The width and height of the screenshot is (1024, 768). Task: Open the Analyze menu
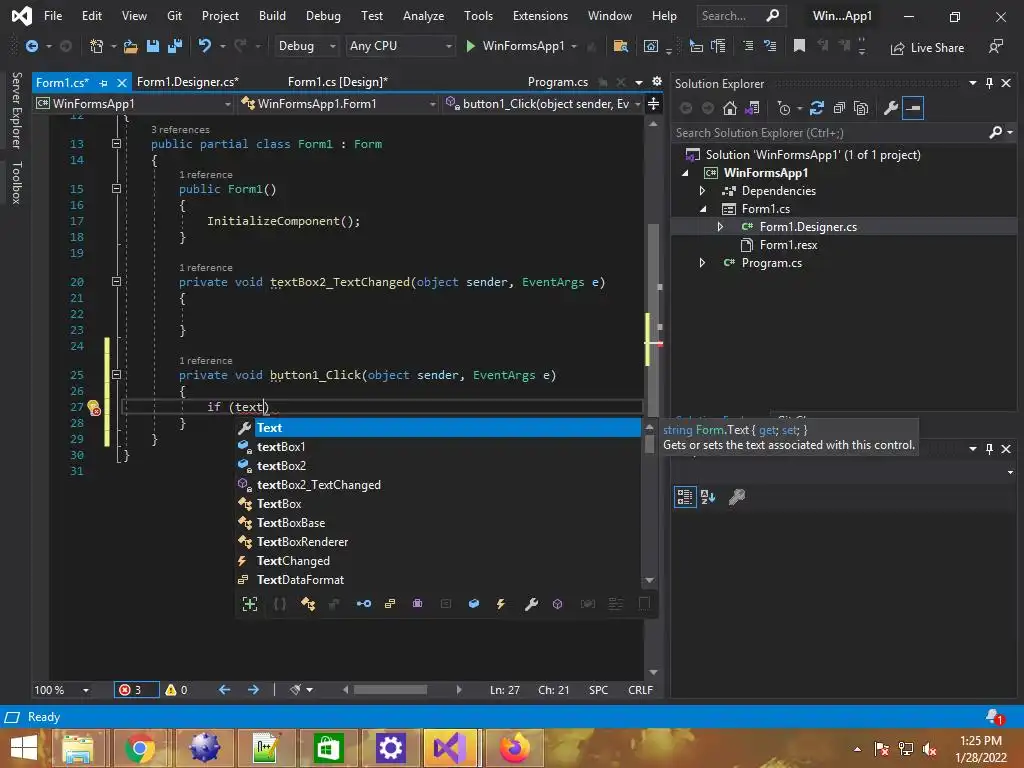coord(423,16)
